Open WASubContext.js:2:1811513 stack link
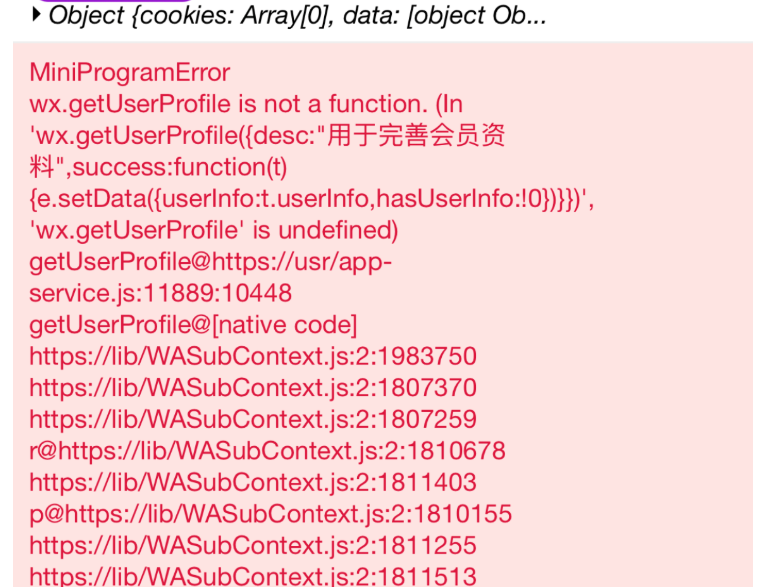The width and height of the screenshot is (769, 587). click(253, 577)
